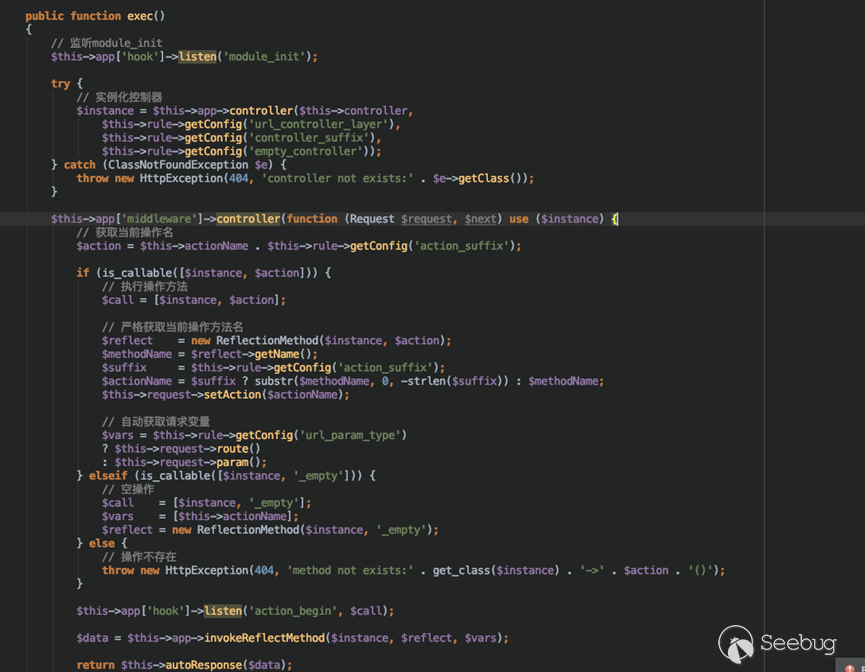Click highlighted controller on the middleware line
The height and width of the screenshot is (672, 865).
pos(248,219)
